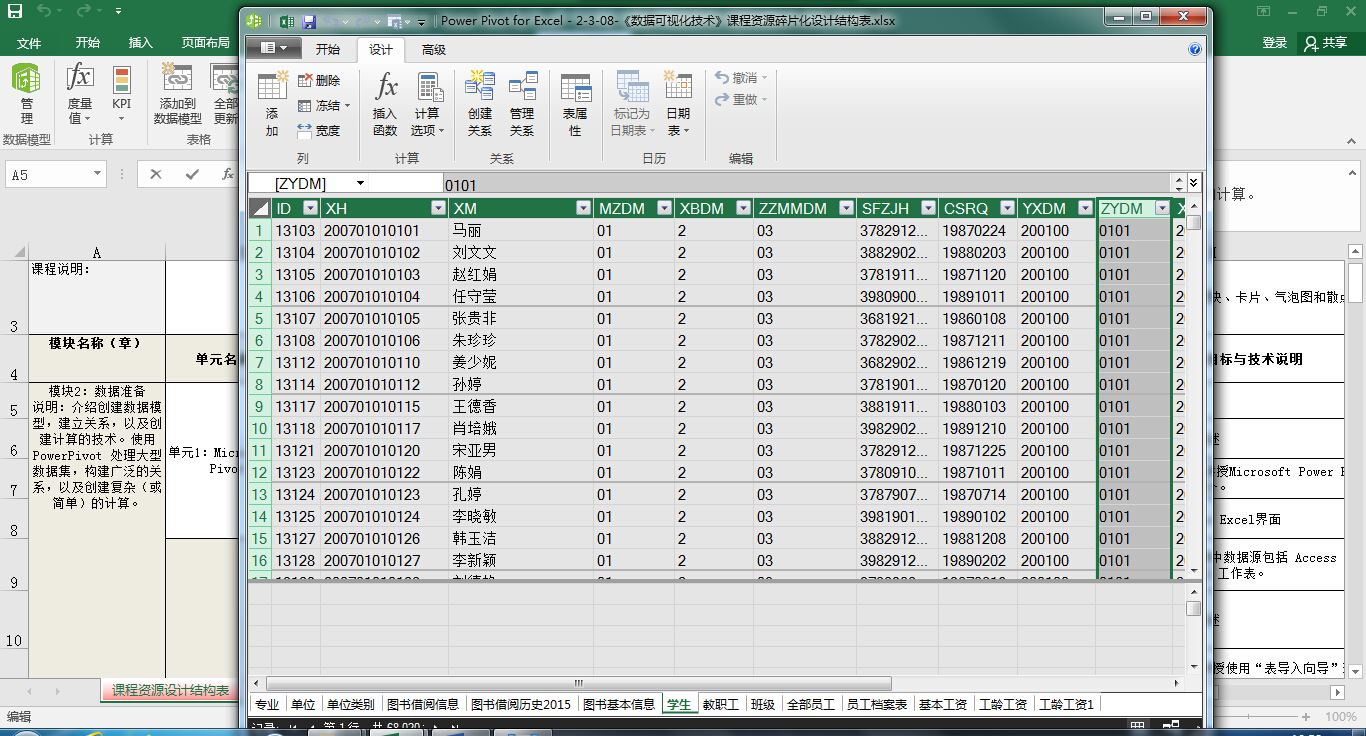
Task: Open 图书借阅历史2015 table tab
Action: pyautogui.click(x=521, y=704)
